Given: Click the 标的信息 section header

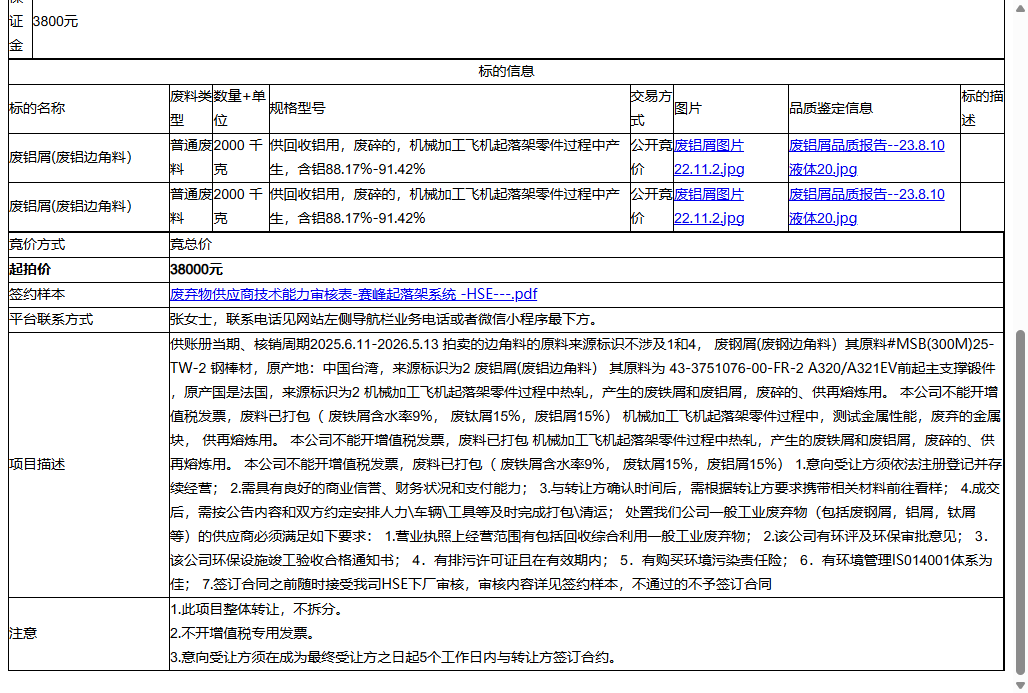Looking at the screenshot, I should pos(506,71).
